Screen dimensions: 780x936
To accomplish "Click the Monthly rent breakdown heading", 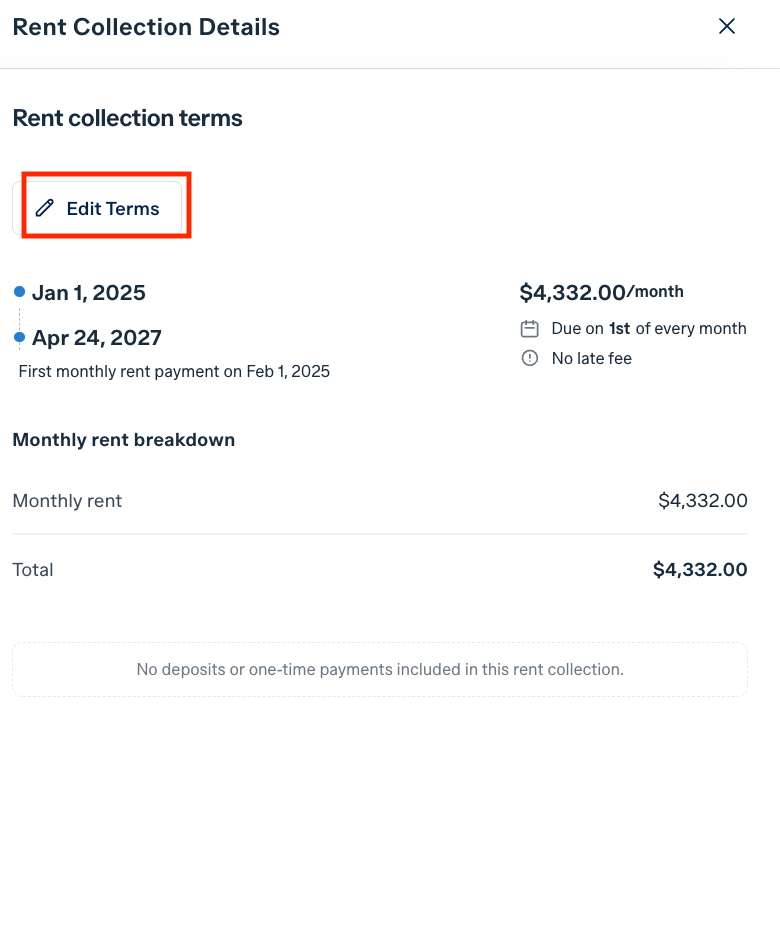I will pos(124,440).
